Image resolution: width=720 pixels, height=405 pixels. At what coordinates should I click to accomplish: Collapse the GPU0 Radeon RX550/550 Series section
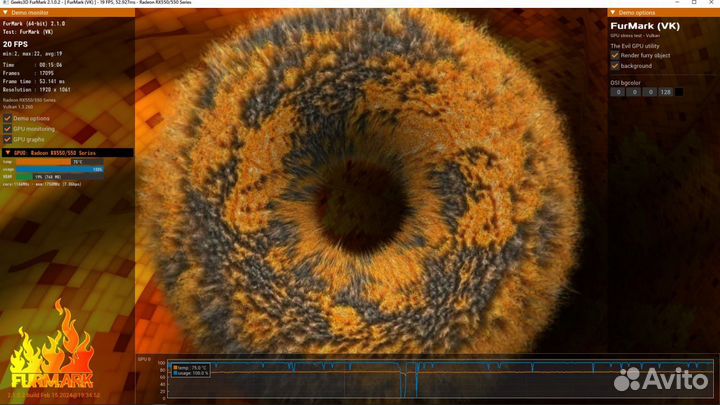[5, 152]
